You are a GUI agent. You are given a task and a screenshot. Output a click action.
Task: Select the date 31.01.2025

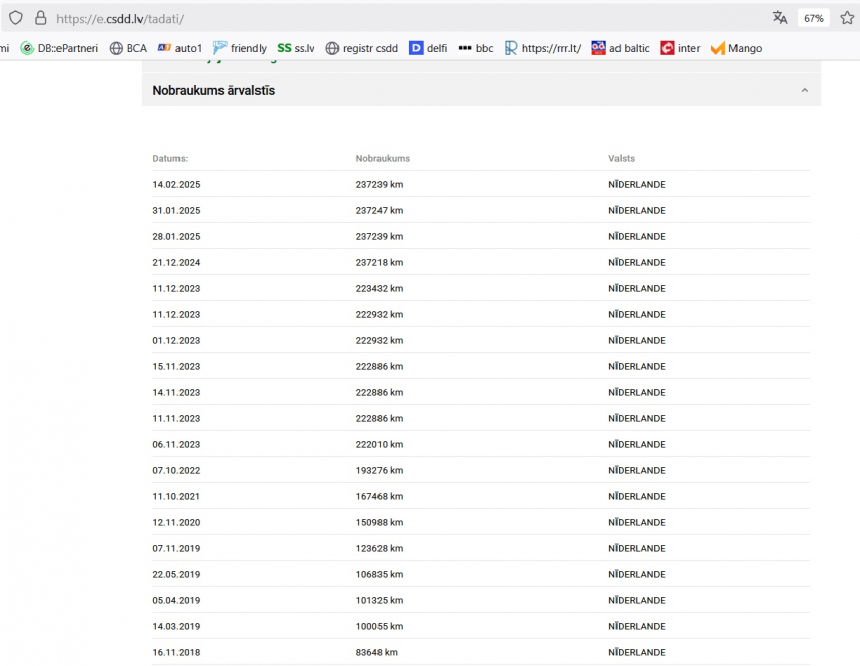(176, 211)
